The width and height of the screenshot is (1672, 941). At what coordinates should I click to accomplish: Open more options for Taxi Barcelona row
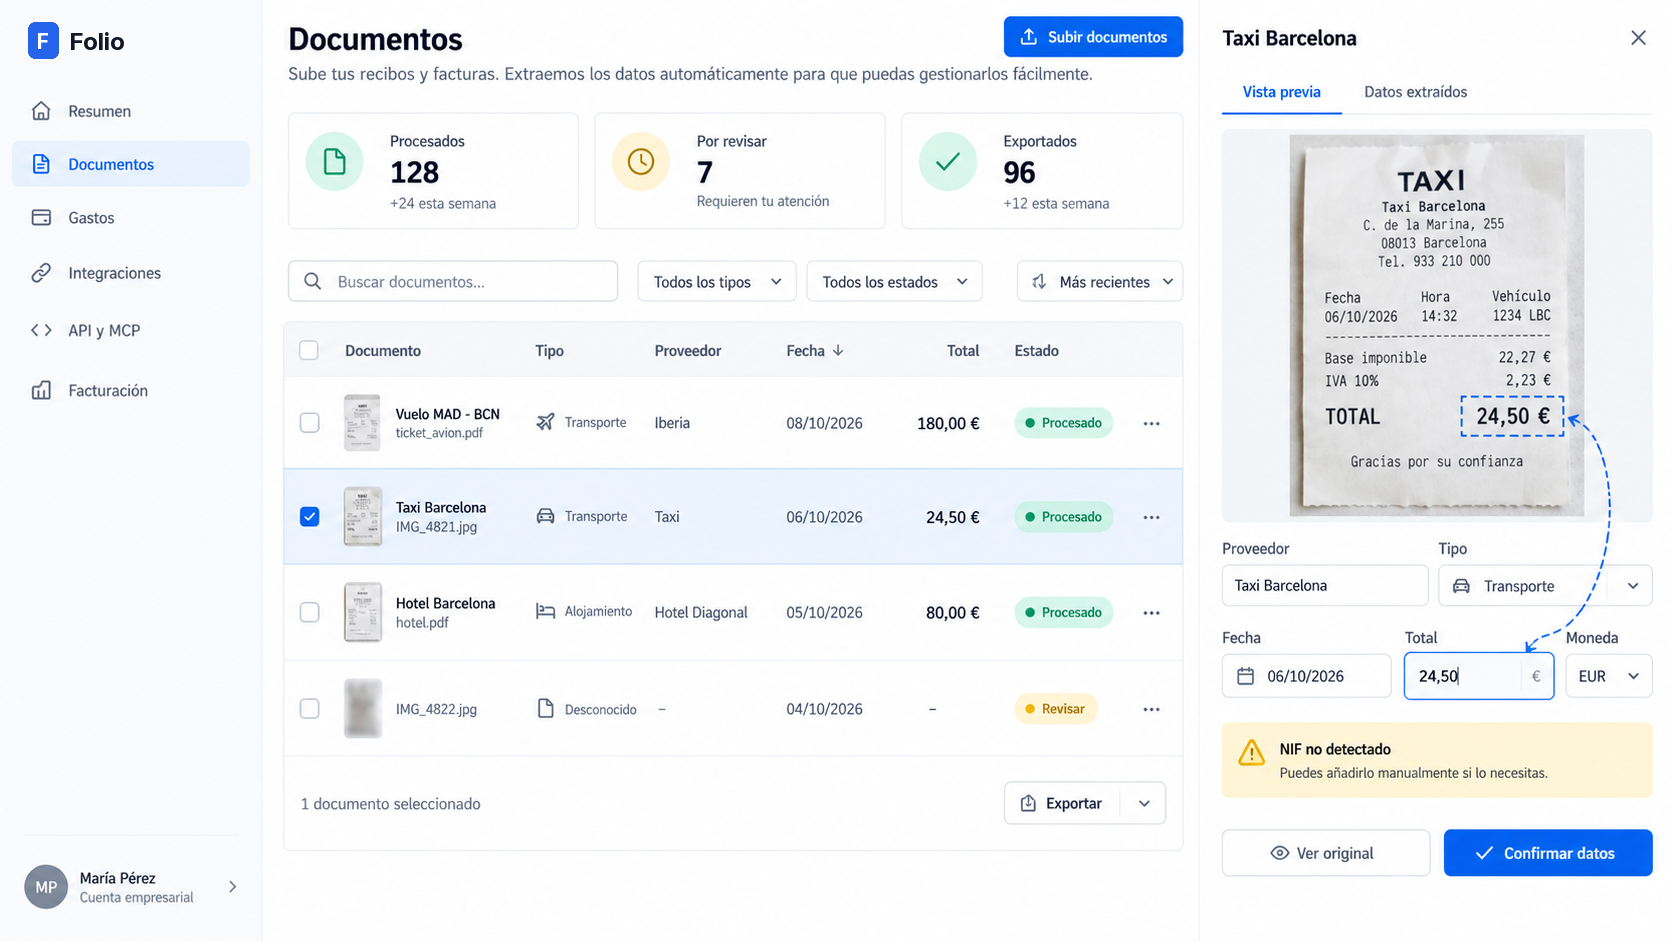tap(1152, 517)
